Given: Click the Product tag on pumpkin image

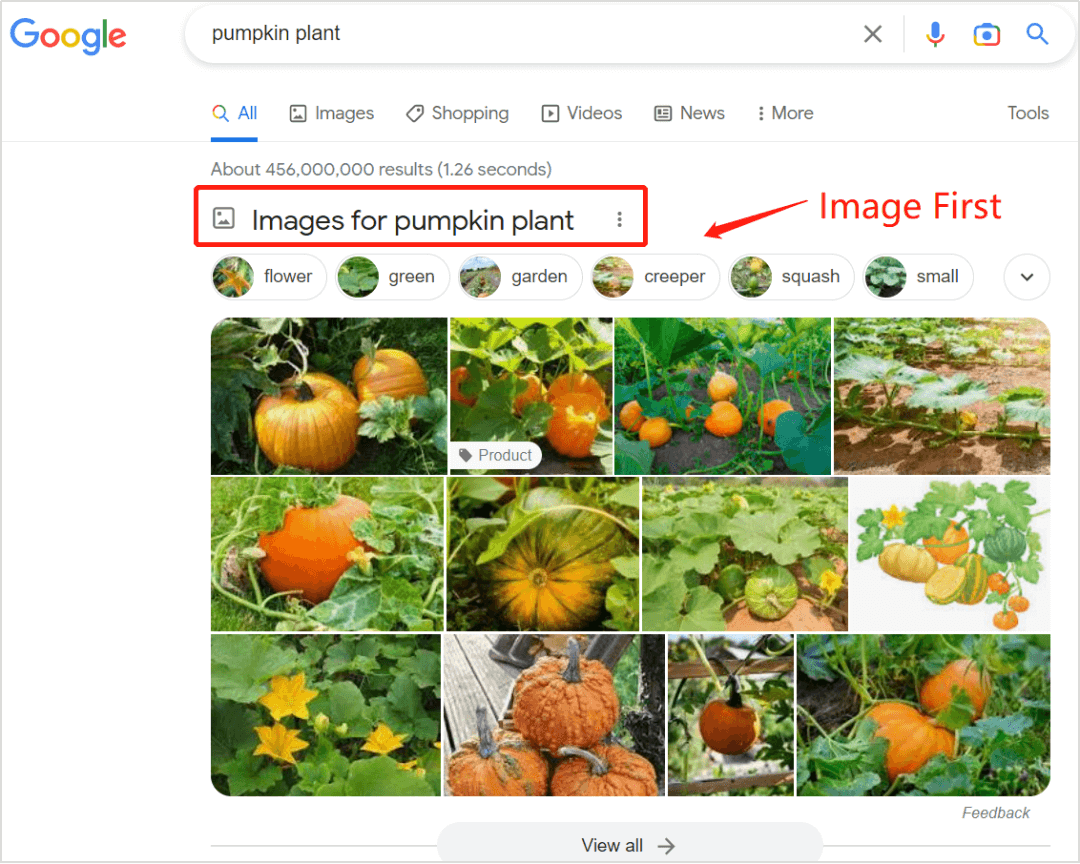Looking at the screenshot, I should pyautogui.click(x=495, y=455).
